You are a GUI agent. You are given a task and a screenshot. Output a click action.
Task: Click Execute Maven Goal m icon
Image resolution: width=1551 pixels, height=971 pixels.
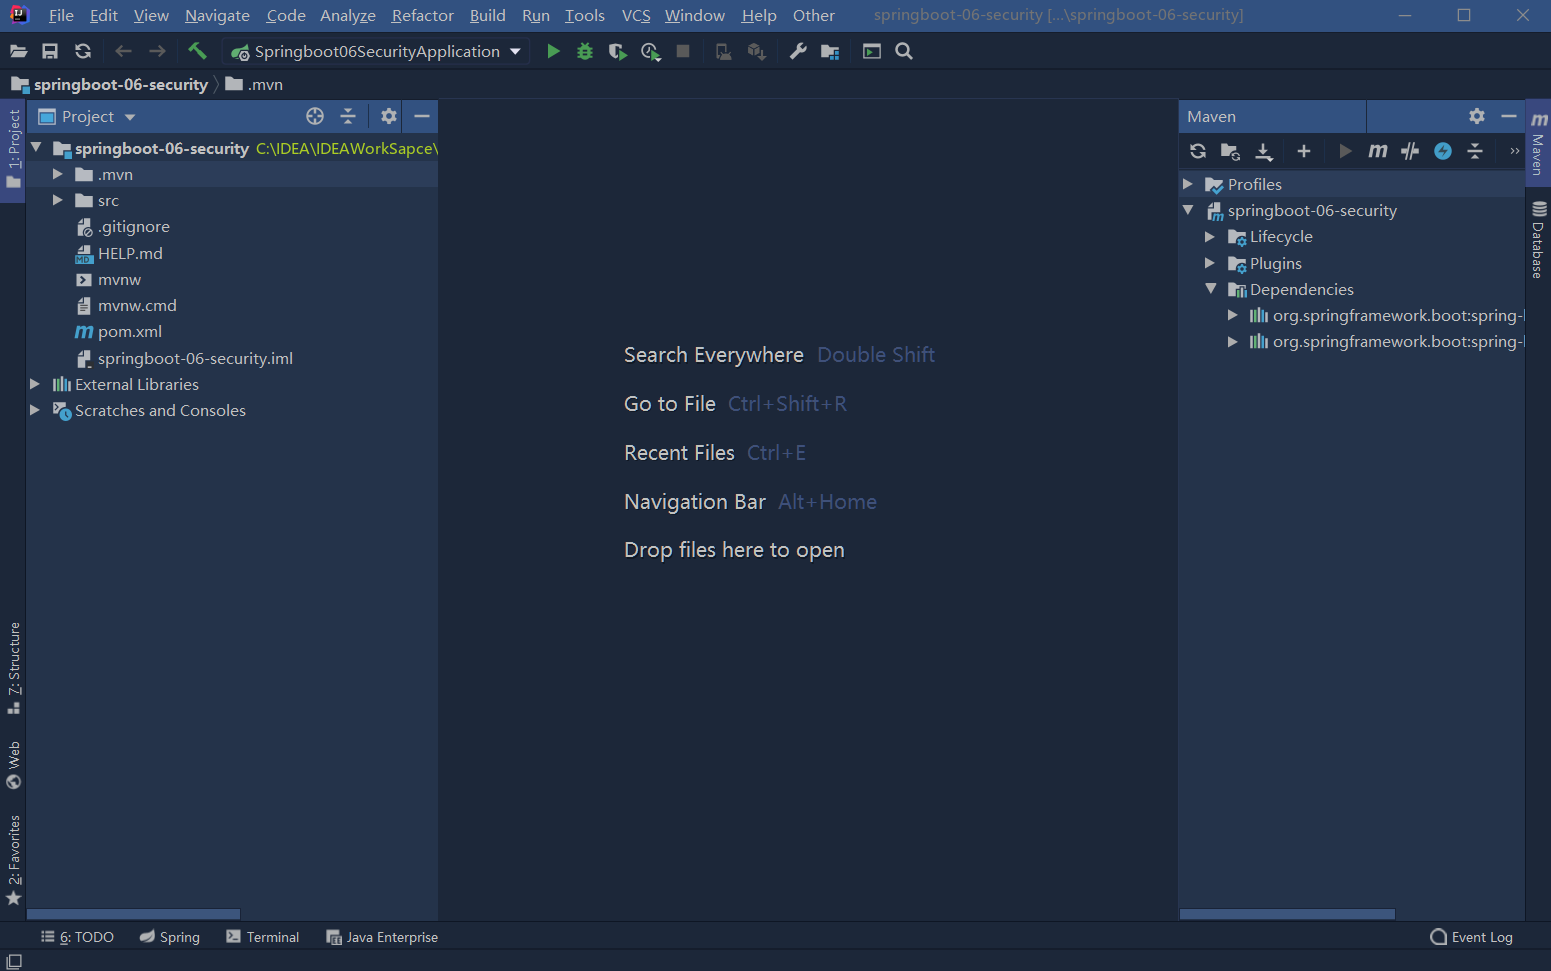tap(1378, 151)
